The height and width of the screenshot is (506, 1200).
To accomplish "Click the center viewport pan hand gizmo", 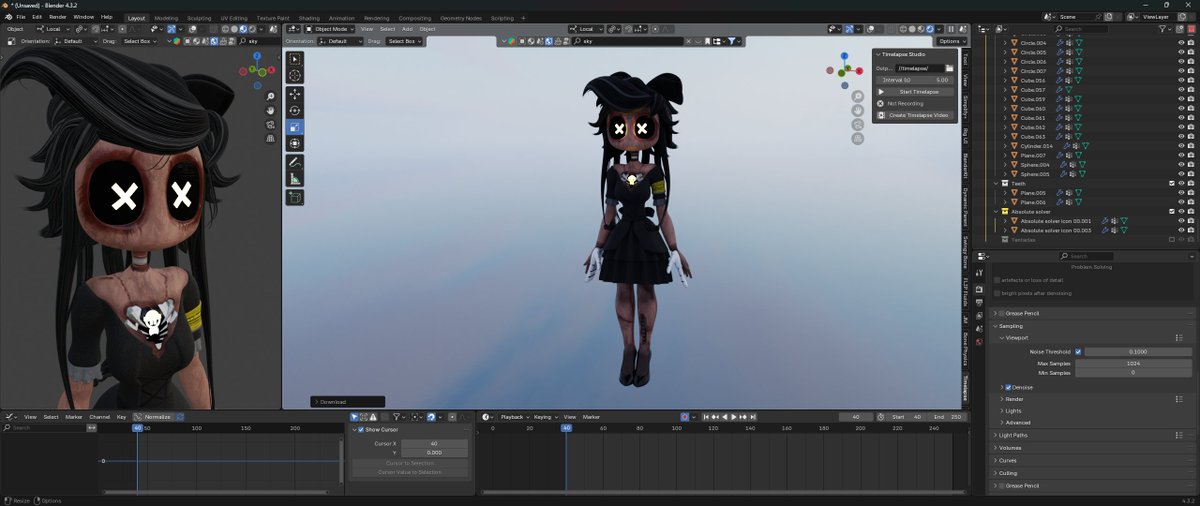I will click(x=858, y=110).
